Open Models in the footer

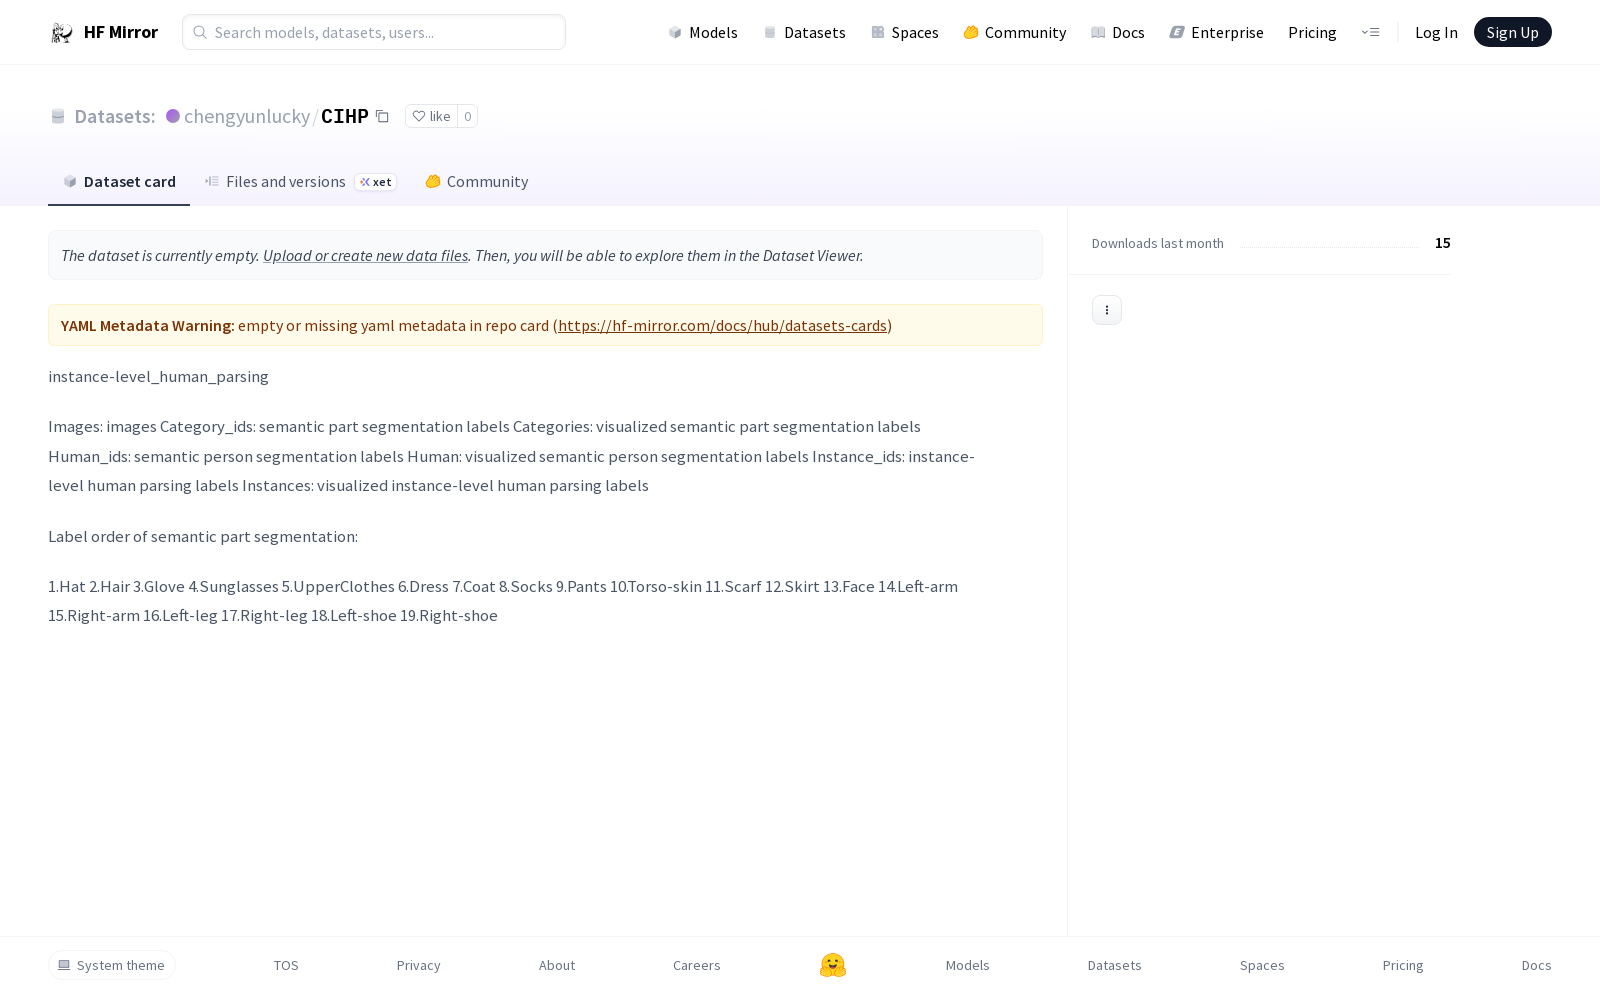click(967, 965)
